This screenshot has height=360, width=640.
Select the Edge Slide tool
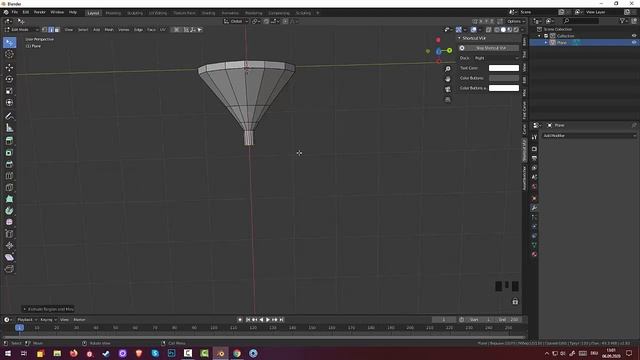pyautogui.click(x=9, y=234)
